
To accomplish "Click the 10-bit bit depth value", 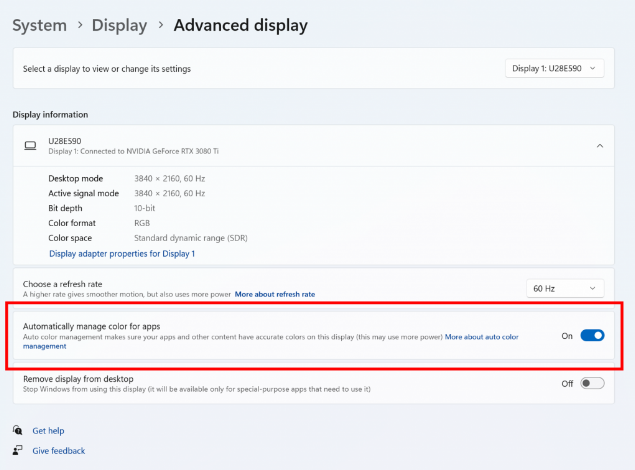I will point(146,208).
